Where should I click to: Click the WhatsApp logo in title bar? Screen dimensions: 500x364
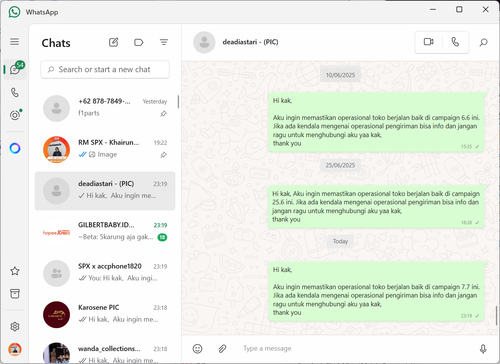pos(14,12)
